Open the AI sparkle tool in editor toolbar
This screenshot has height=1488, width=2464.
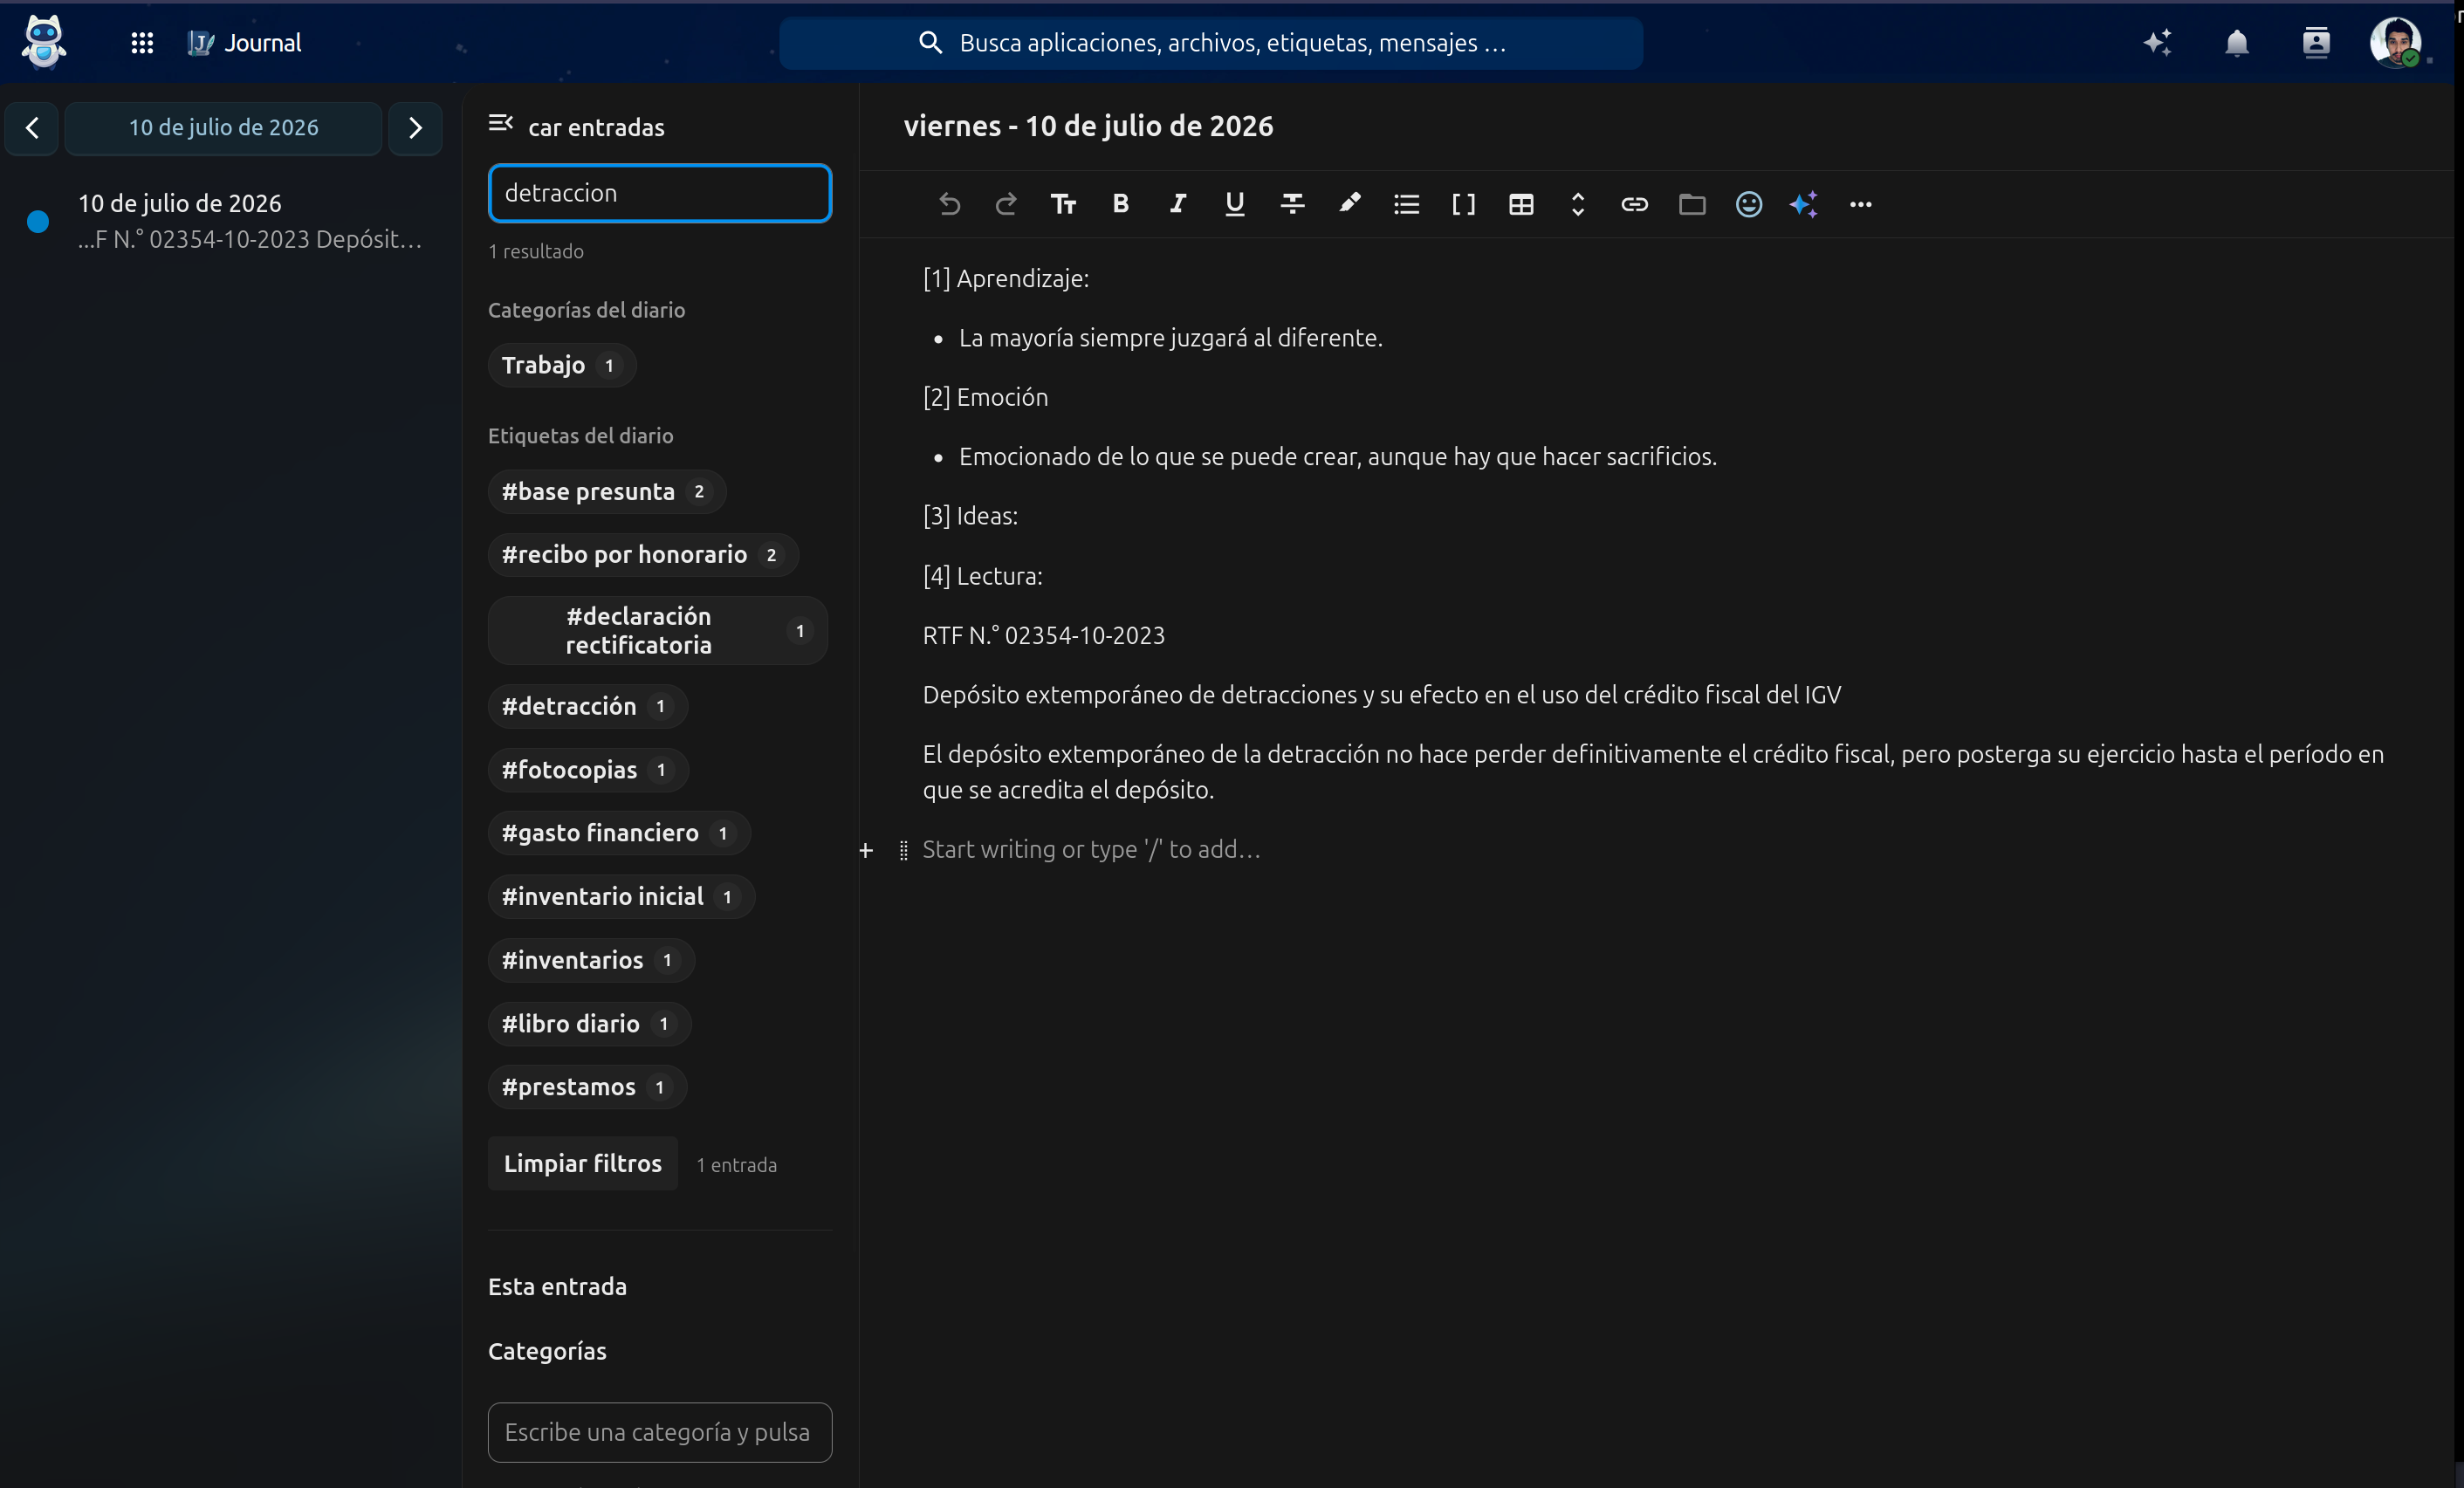1804,205
